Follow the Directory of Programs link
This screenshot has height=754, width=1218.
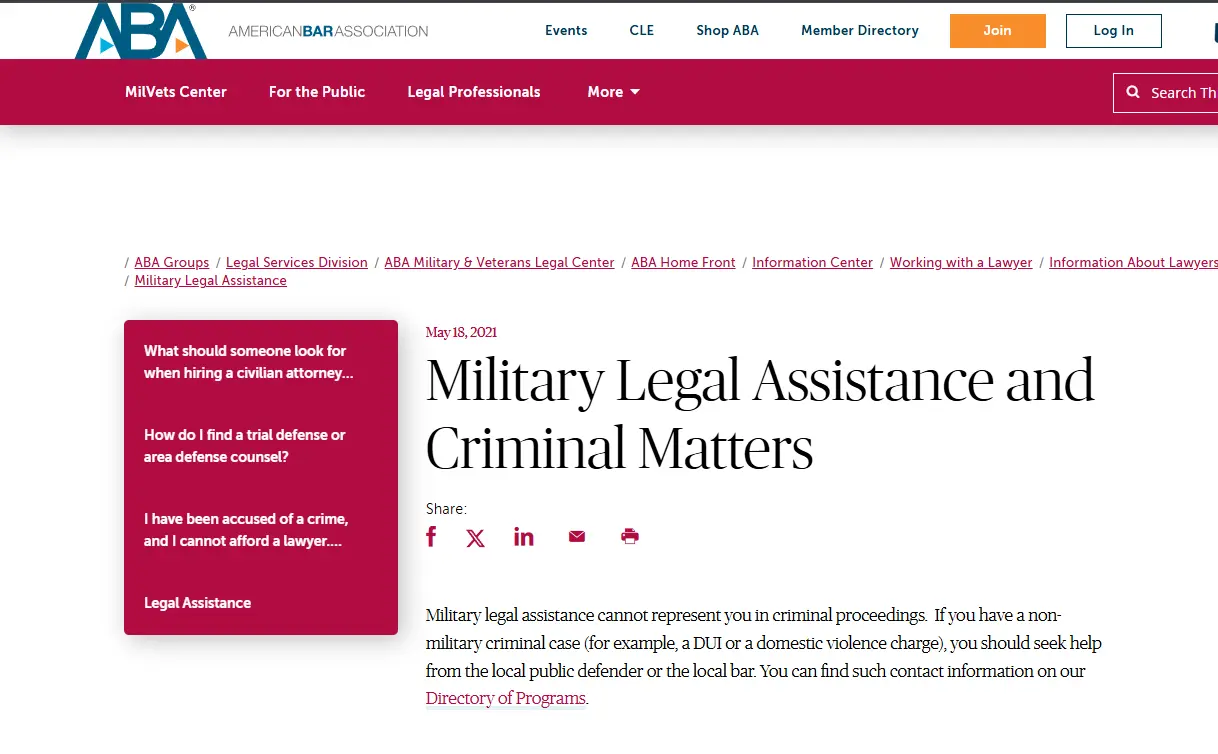pyautogui.click(x=506, y=698)
